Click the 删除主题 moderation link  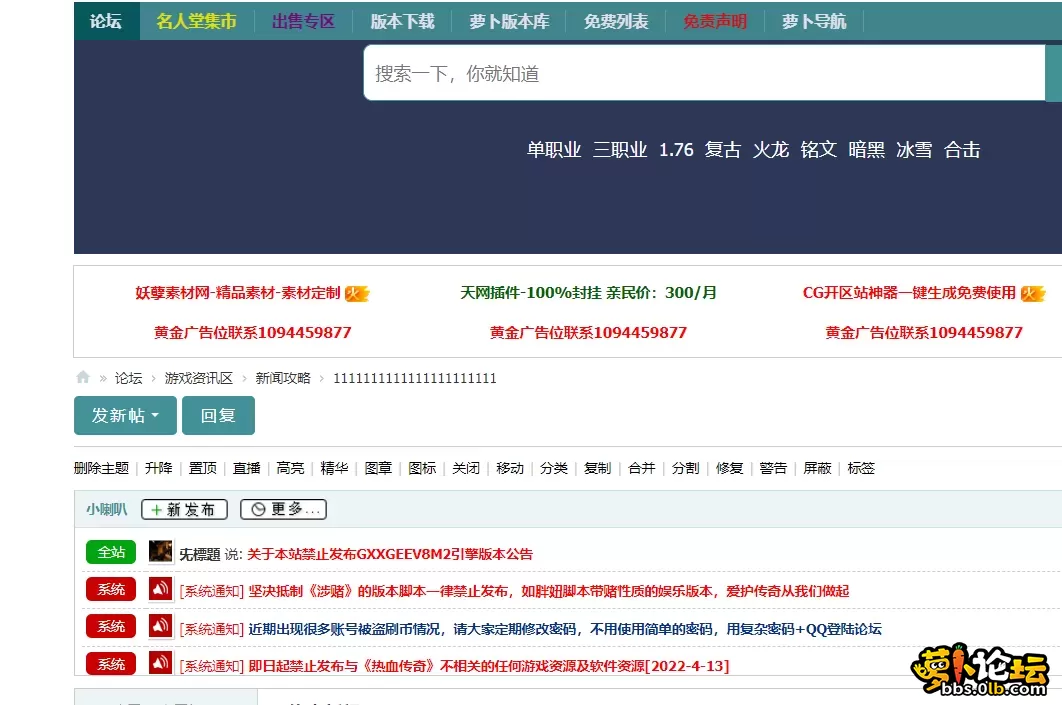(99, 468)
